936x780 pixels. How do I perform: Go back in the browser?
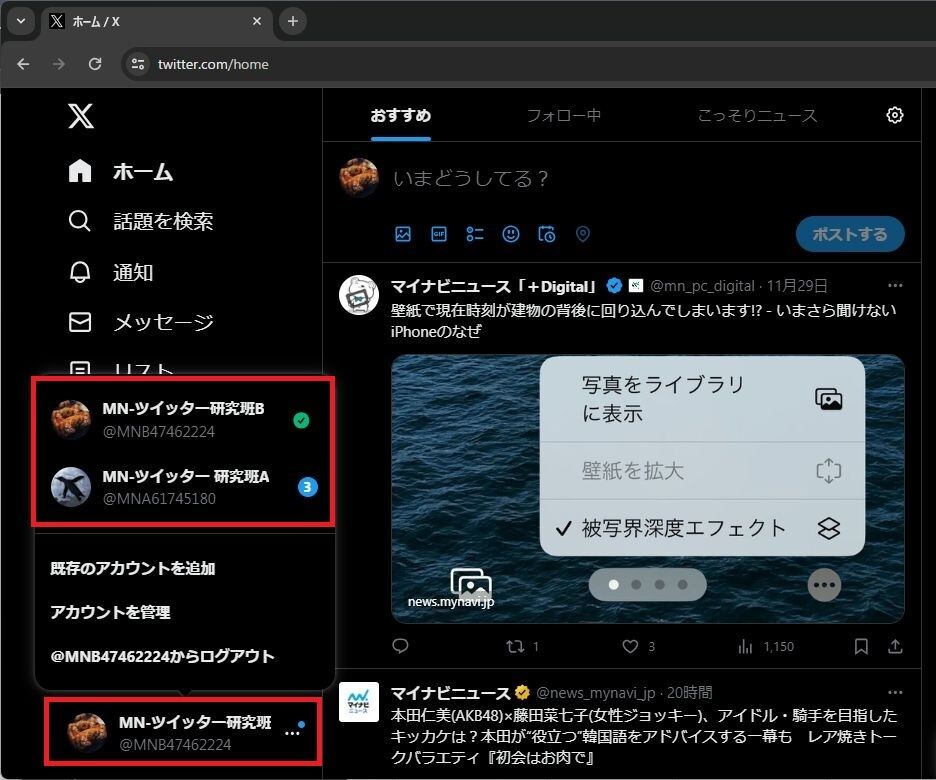(23, 64)
